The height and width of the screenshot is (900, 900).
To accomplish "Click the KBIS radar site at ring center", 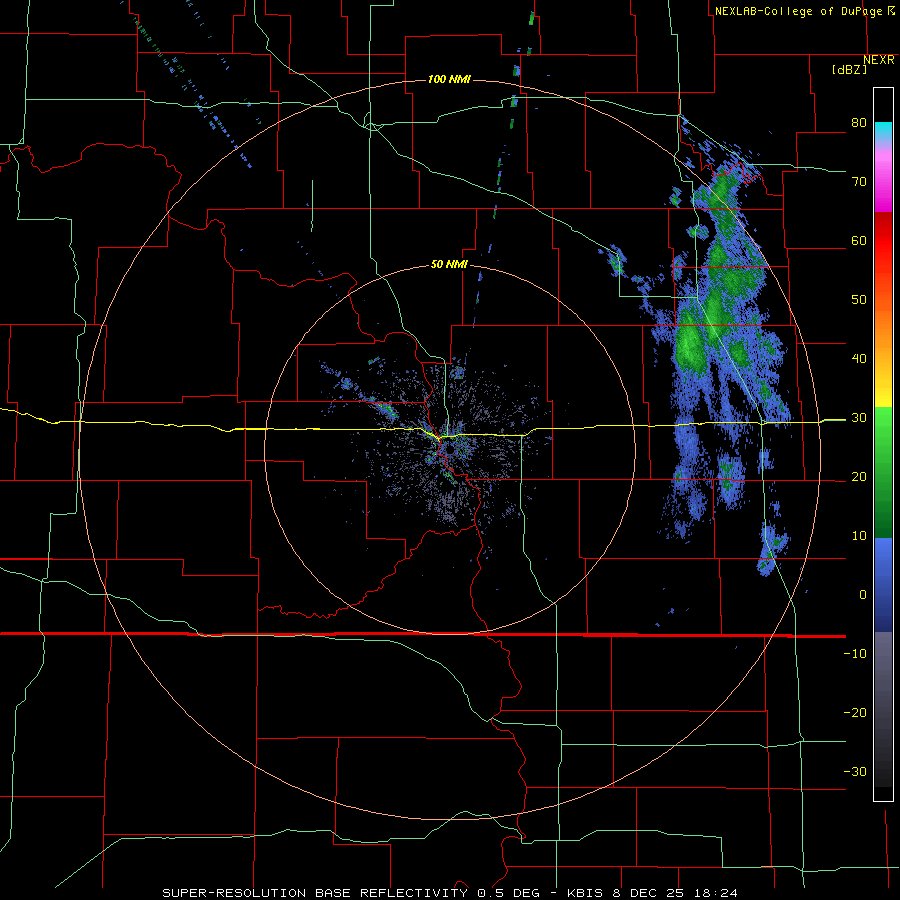I will tap(451, 450).
